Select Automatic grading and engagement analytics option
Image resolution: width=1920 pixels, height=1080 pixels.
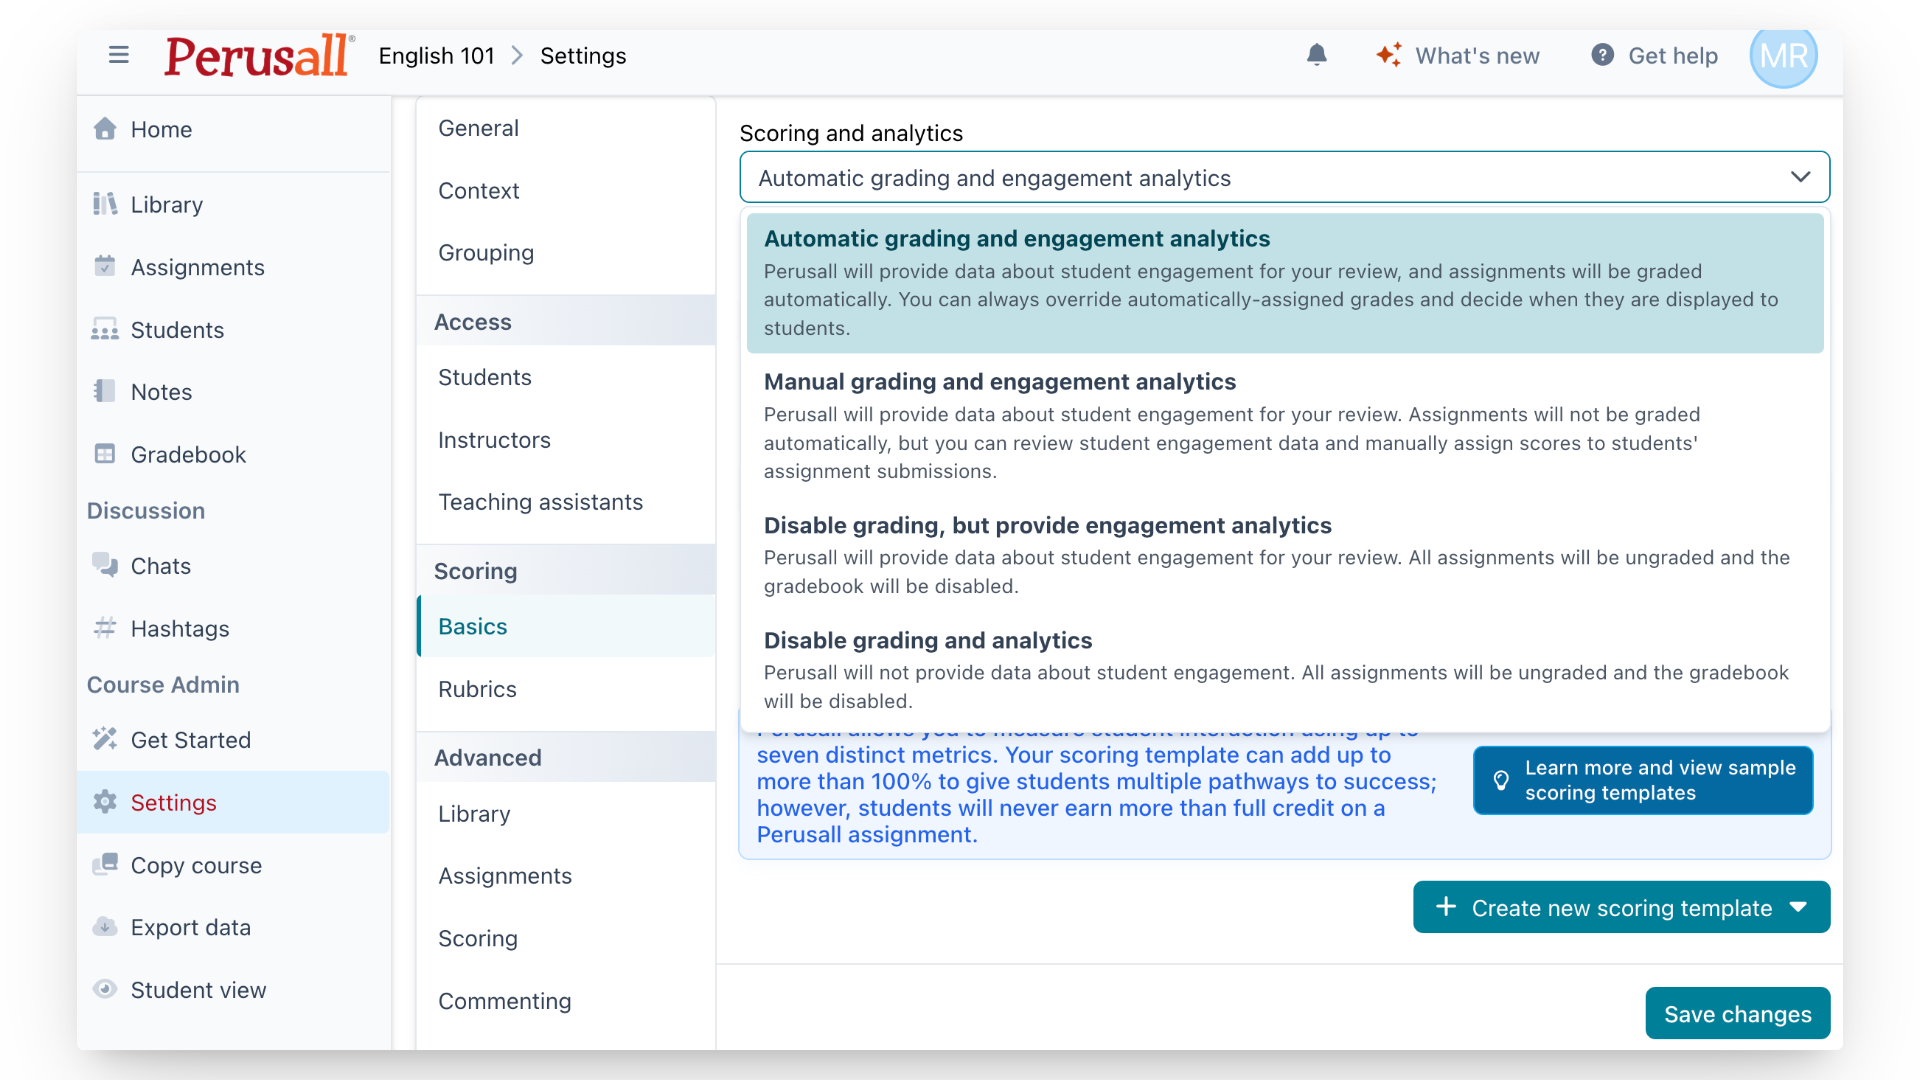point(1285,283)
